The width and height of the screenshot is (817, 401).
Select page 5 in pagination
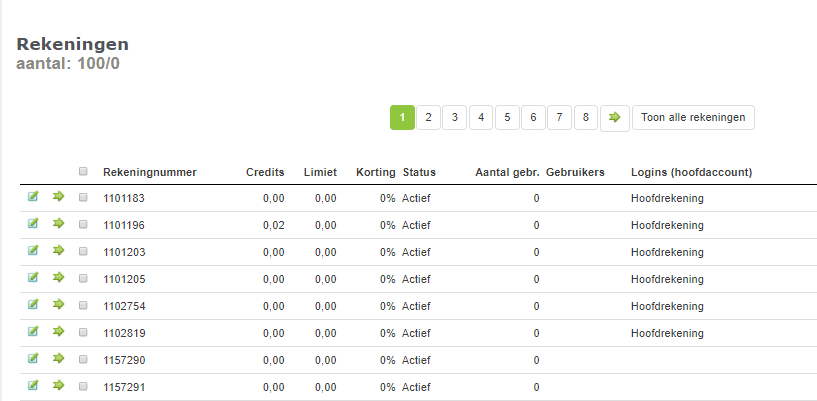point(507,118)
